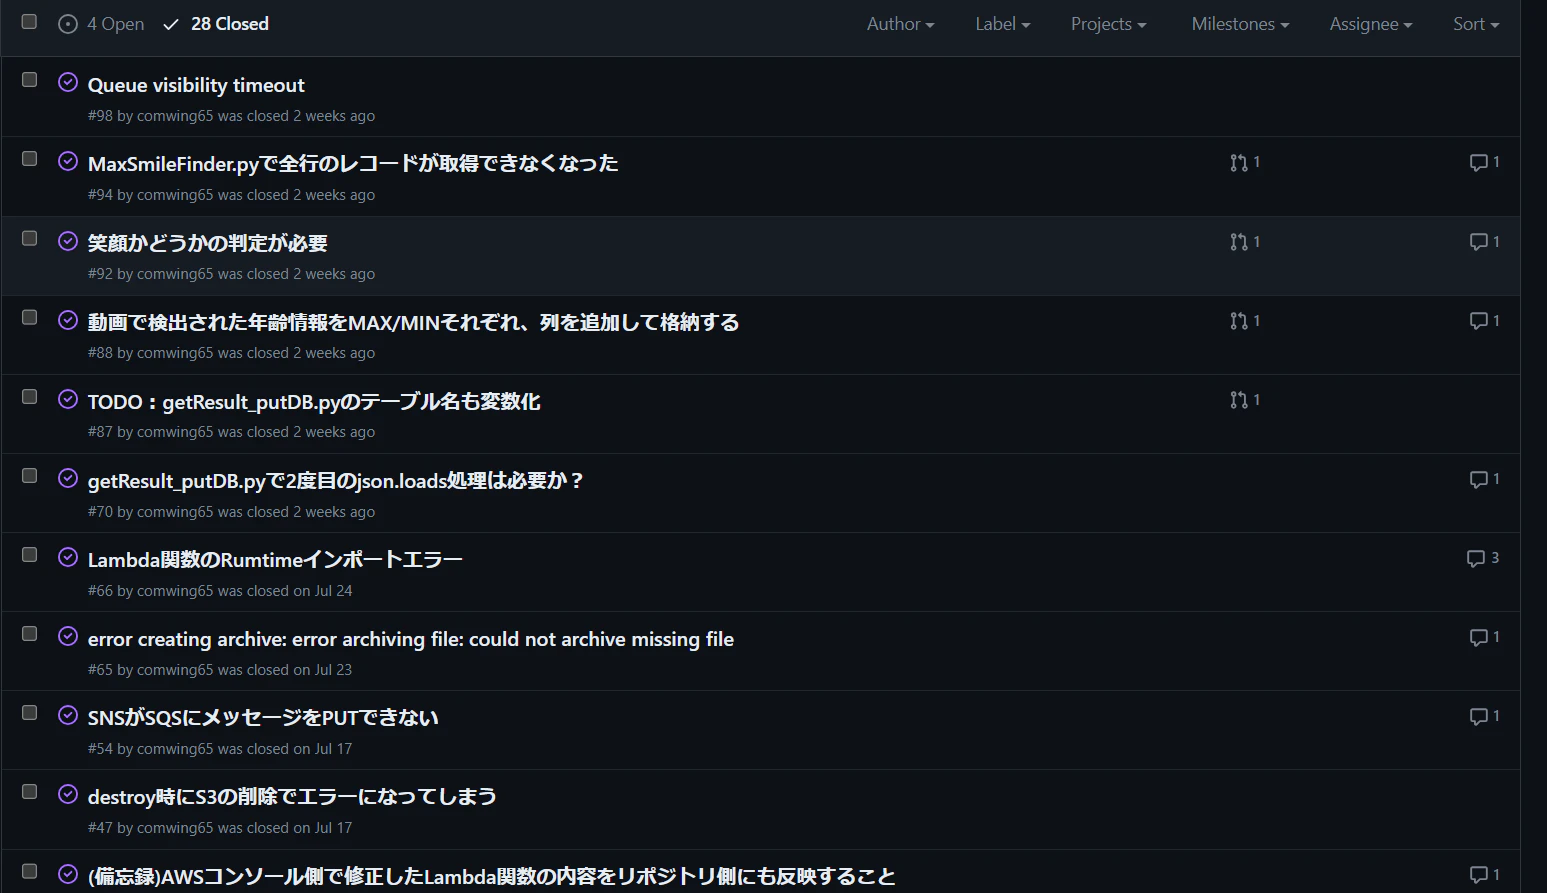Open issue 笑顔かどうかの判定が必要
Viewport: 1547px width, 893px height.
[208, 243]
